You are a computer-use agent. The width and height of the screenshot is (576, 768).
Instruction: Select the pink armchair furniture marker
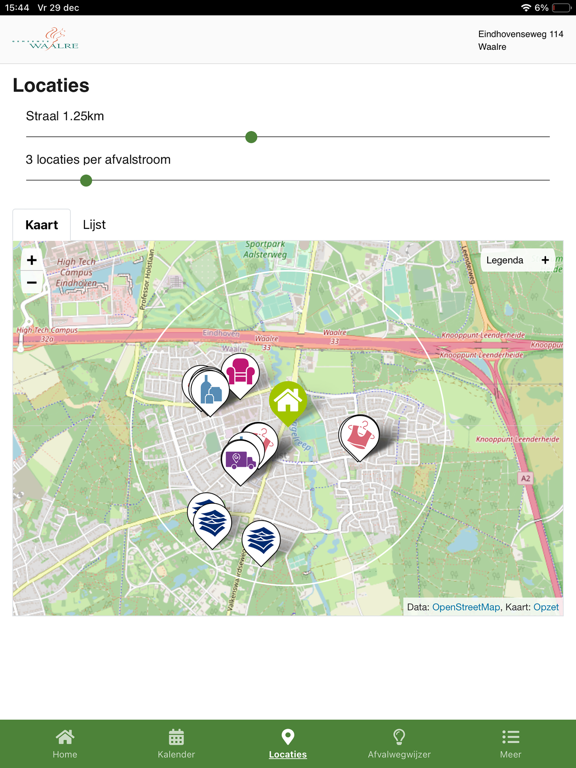pyautogui.click(x=240, y=374)
